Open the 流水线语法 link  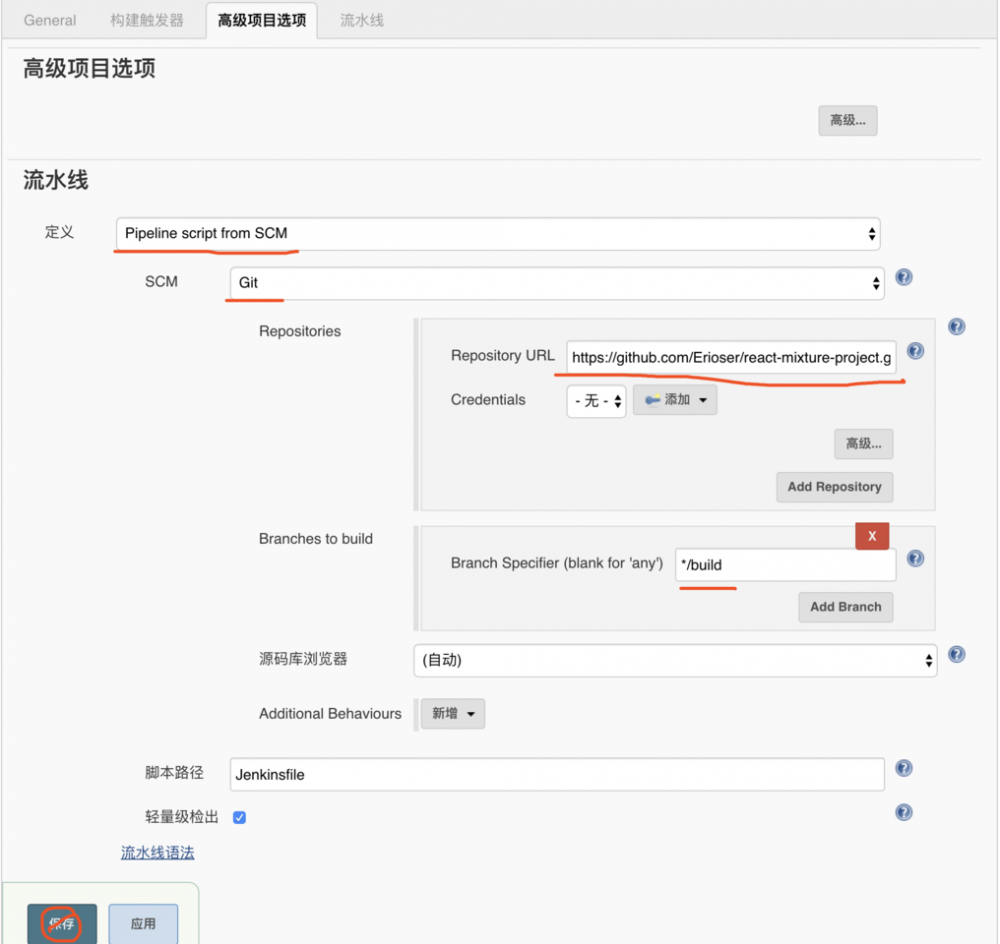(x=158, y=853)
